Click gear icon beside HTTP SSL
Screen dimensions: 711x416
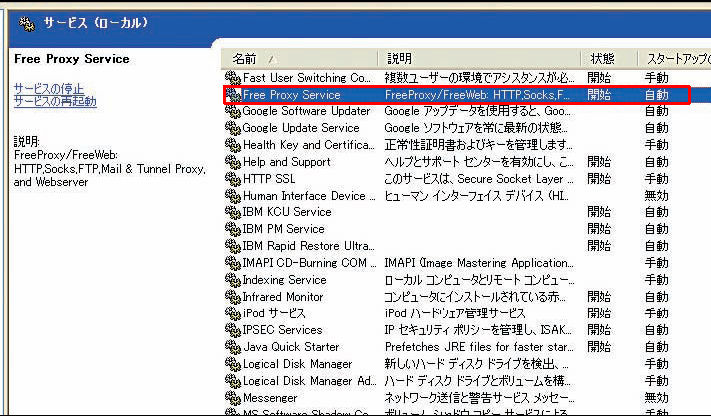tap(233, 179)
